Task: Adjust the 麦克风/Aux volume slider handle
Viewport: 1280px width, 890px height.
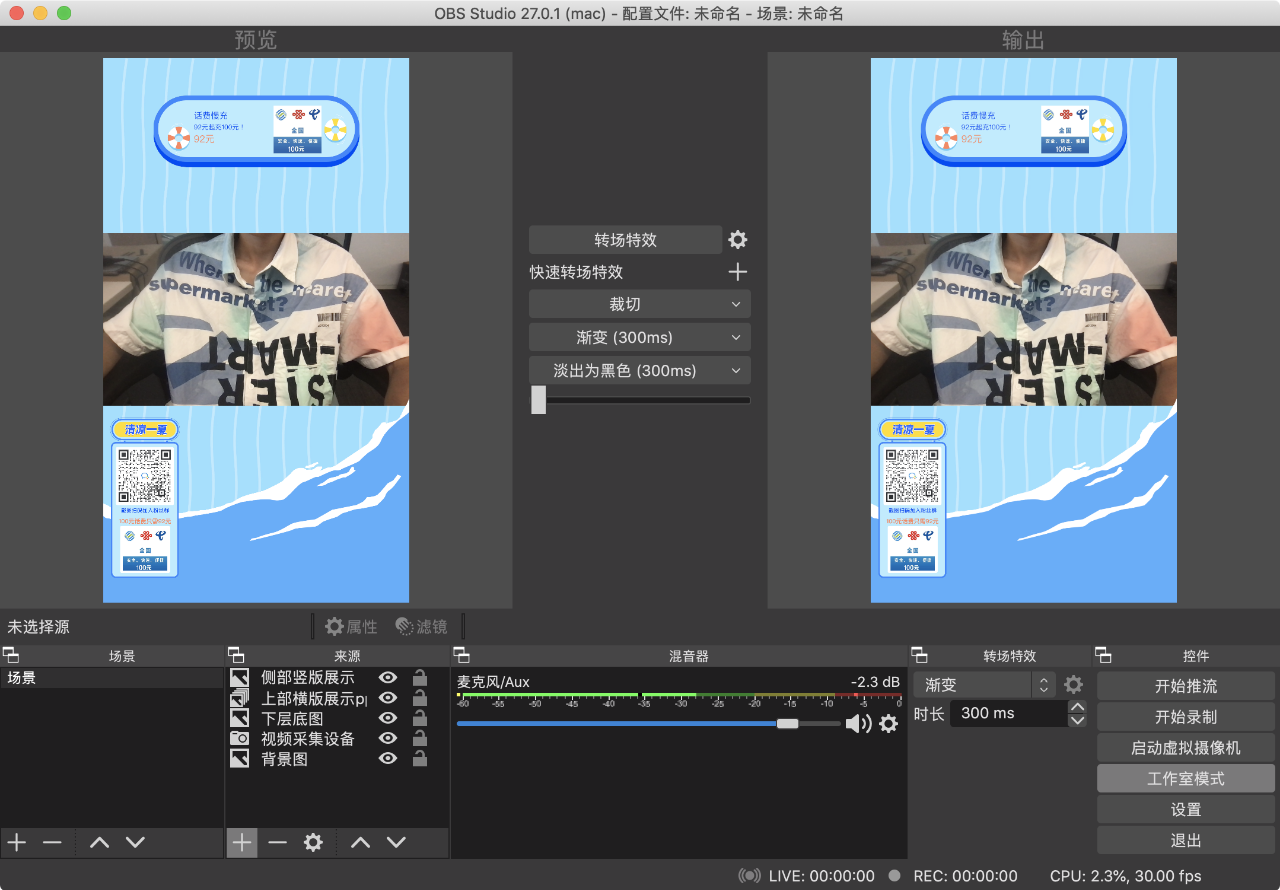Action: [x=788, y=723]
